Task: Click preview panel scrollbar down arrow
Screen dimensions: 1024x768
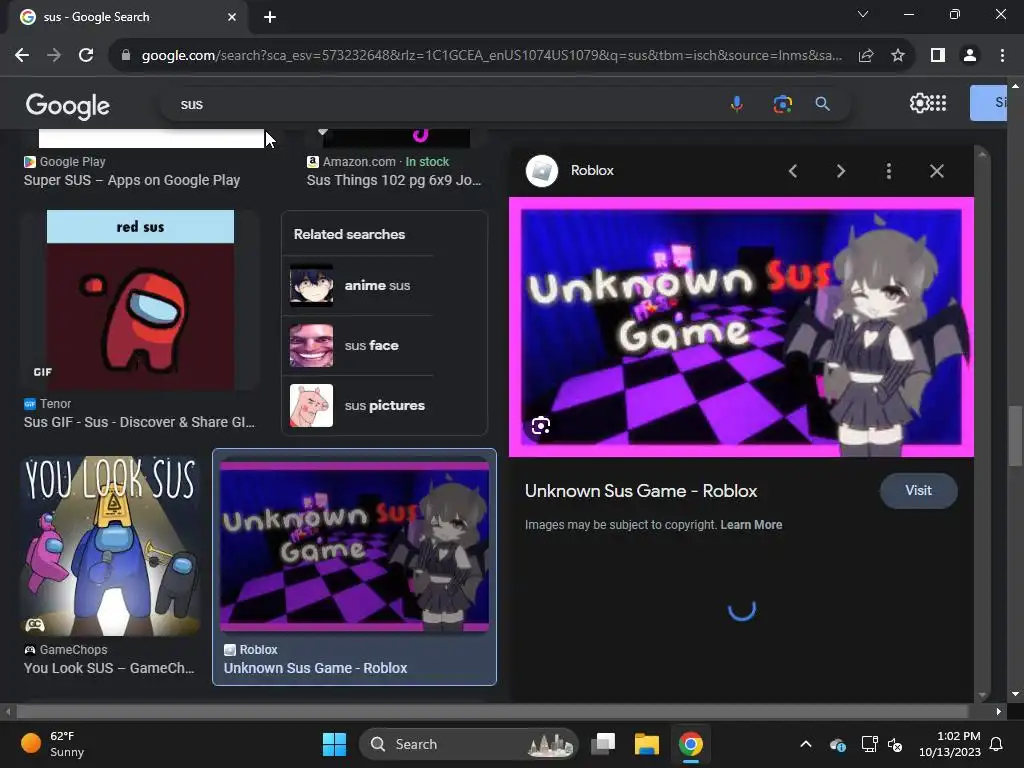Action: [981, 695]
